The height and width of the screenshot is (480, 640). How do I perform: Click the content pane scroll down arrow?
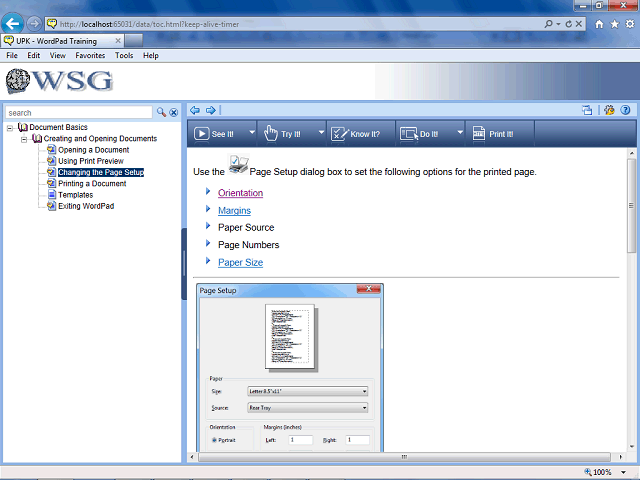coord(631,447)
